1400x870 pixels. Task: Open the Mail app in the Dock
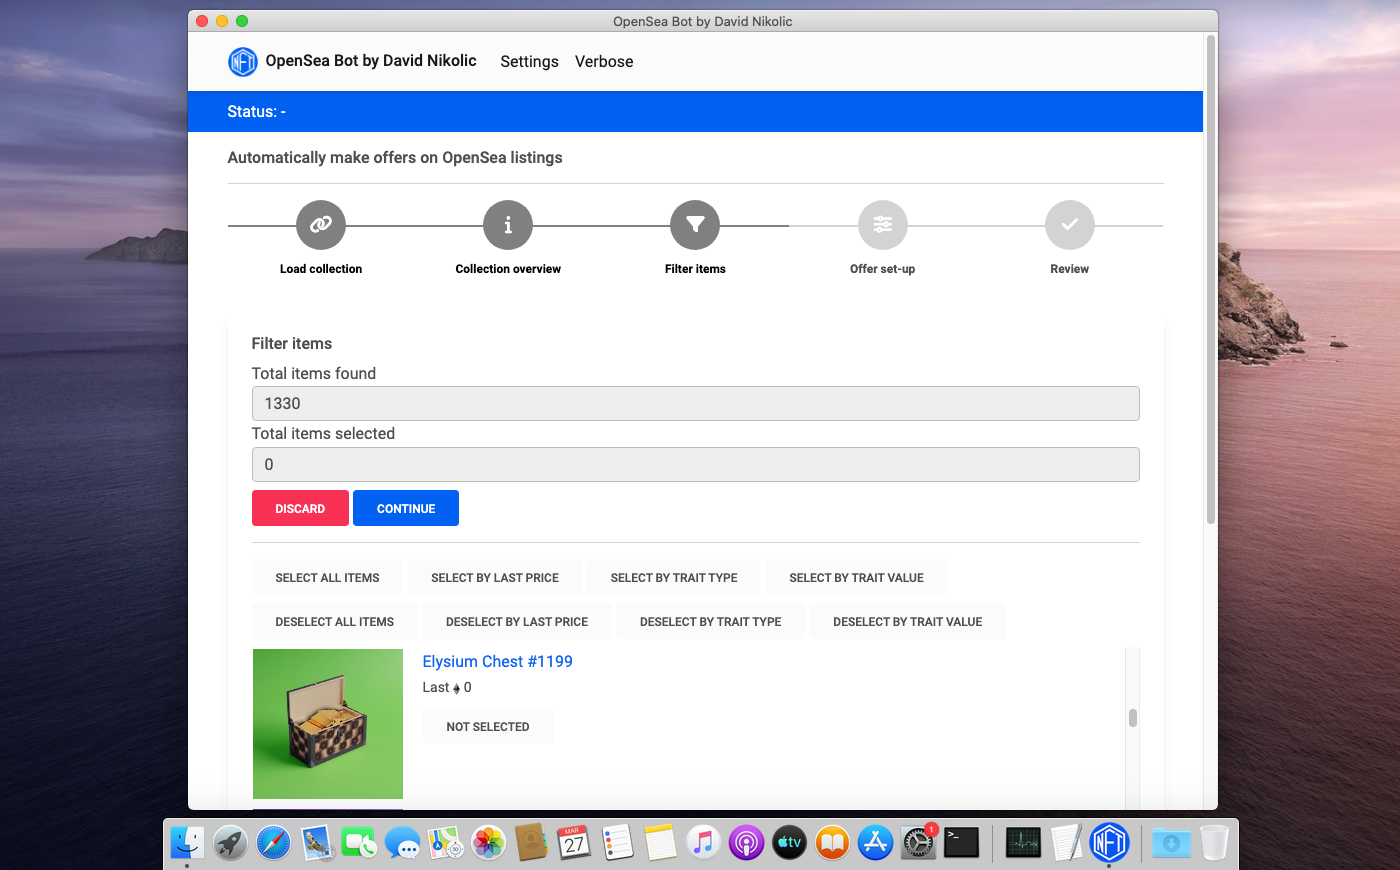[x=317, y=843]
